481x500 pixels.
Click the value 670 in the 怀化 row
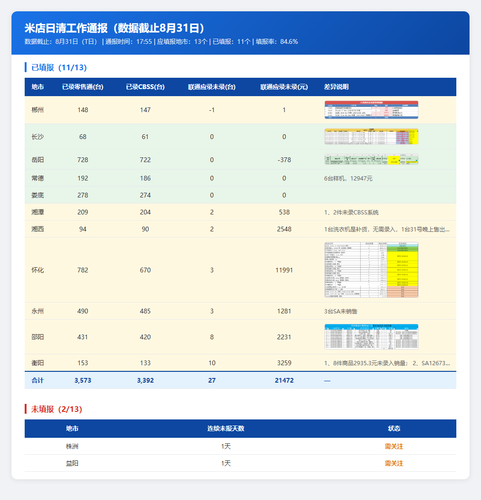tap(145, 270)
